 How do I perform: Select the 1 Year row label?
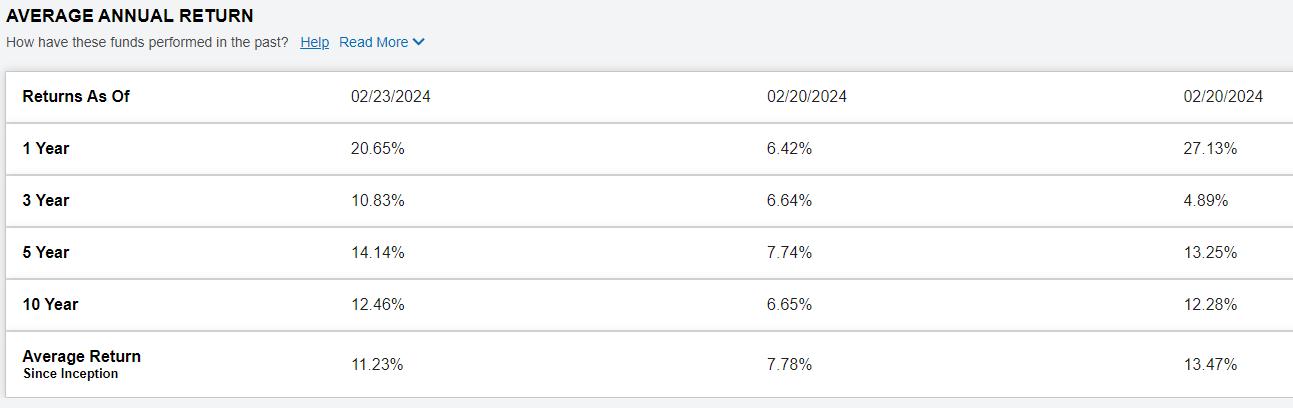(46, 148)
